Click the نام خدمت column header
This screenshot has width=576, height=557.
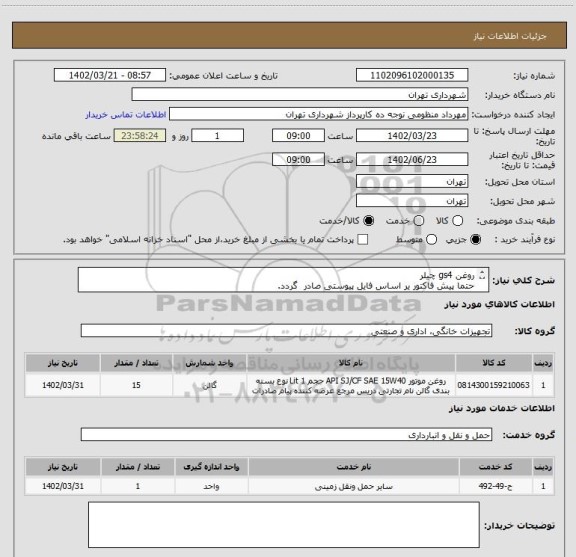tap(353, 467)
